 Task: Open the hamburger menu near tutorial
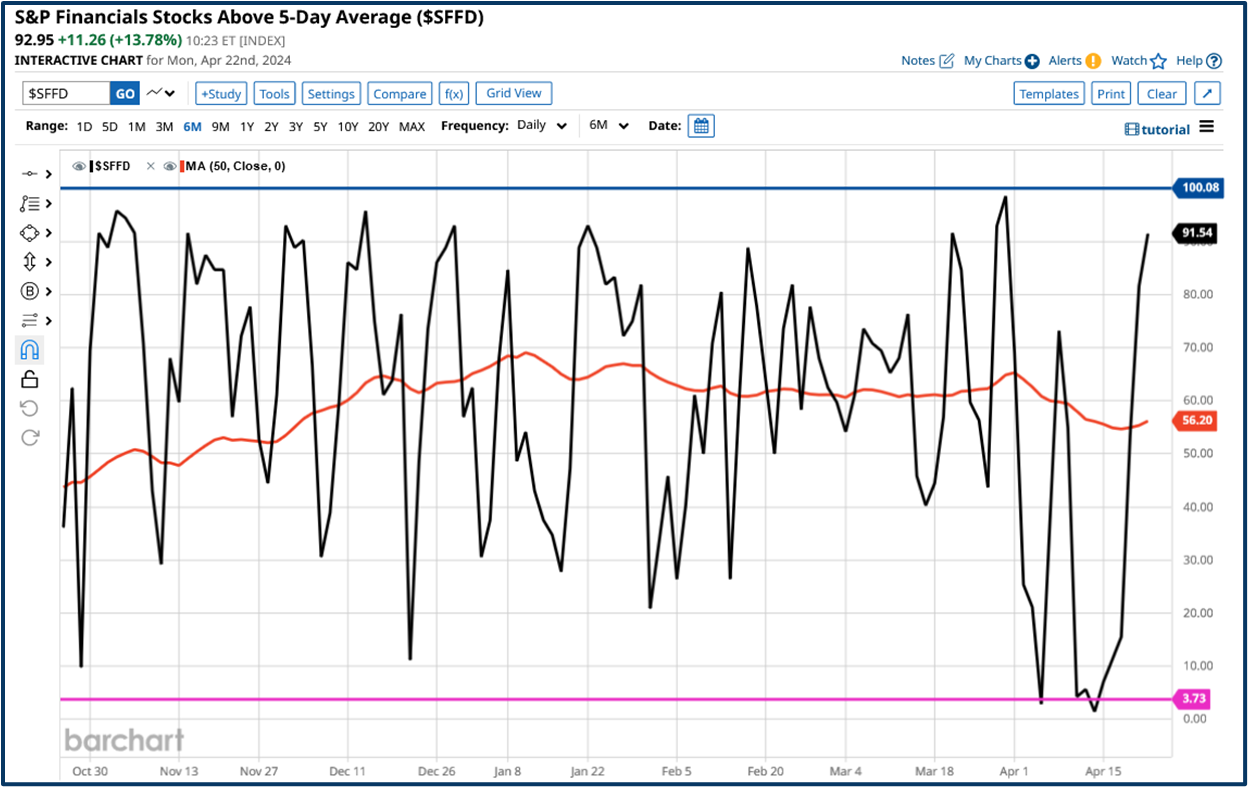(1208, 128)
